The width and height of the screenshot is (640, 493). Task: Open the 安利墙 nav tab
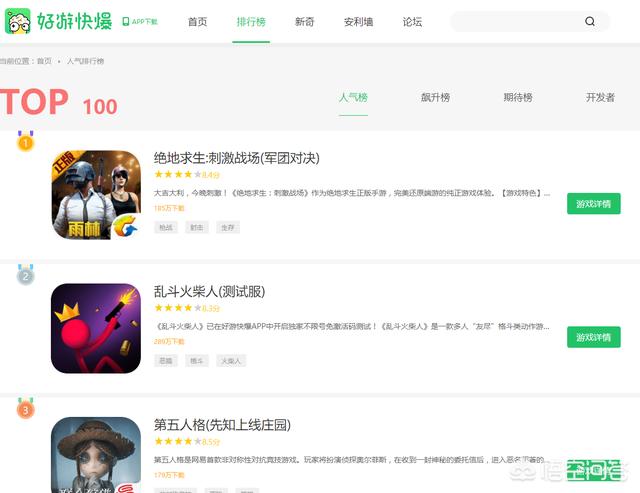(358, 22)
